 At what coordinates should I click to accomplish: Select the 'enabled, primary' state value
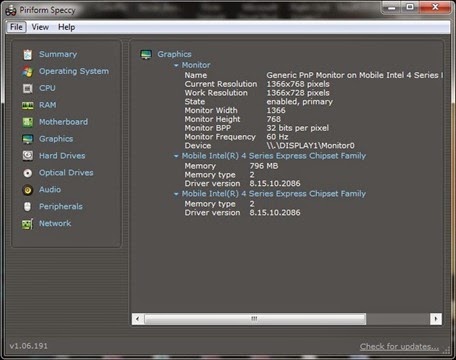299,102
